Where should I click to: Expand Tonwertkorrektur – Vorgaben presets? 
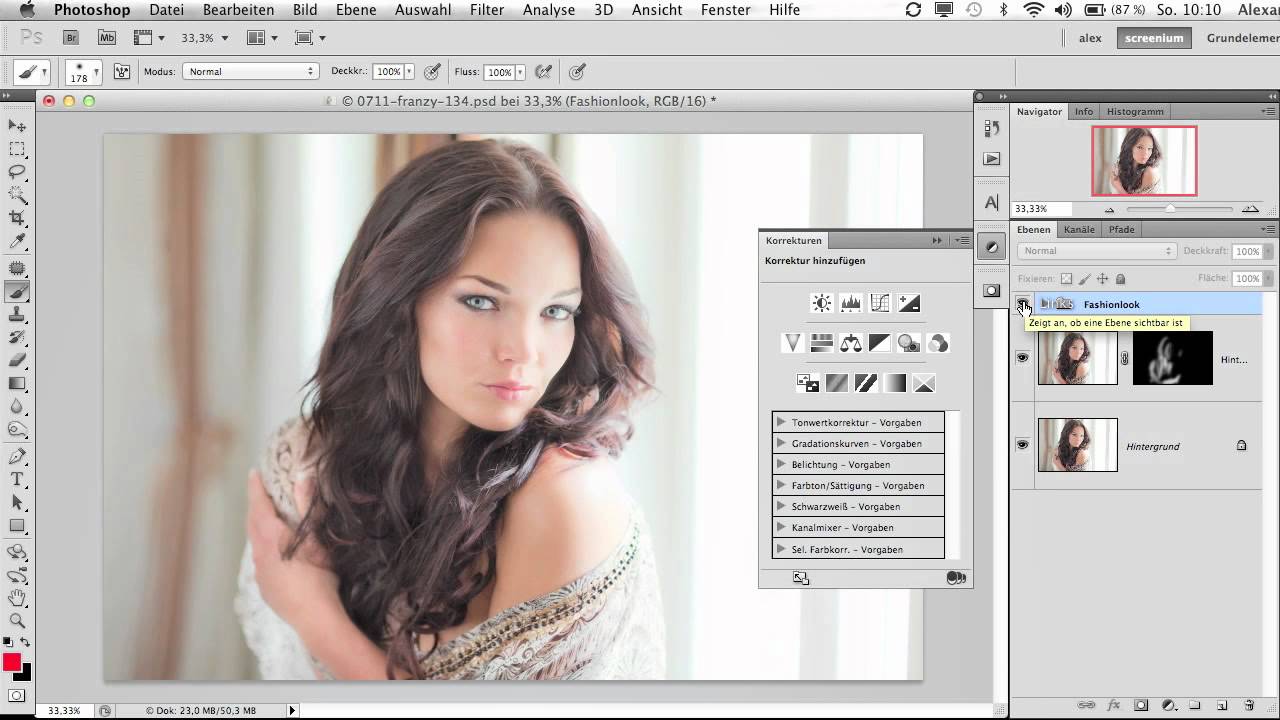[781, 422]
